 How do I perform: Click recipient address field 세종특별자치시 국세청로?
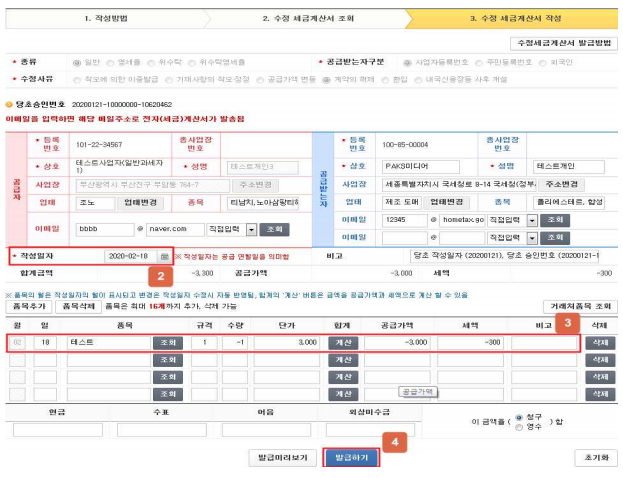click(x=459, y=184)
